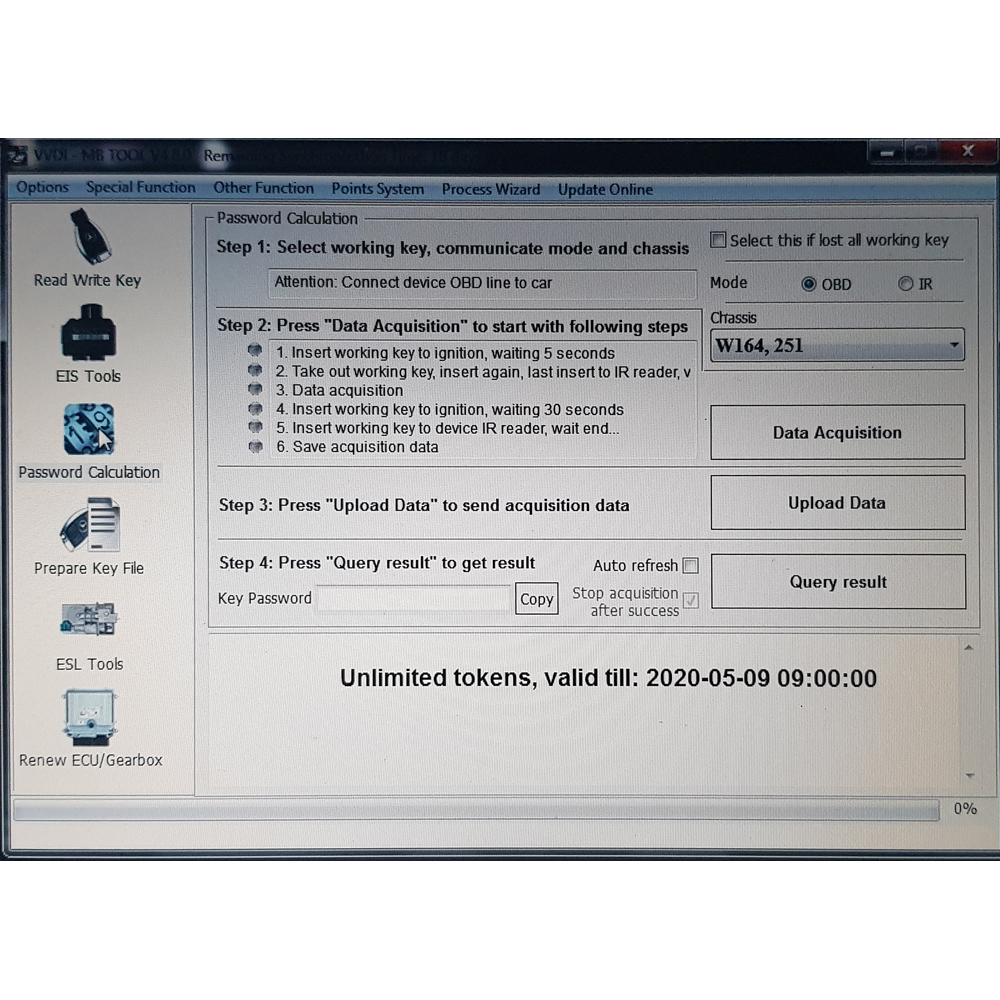Image resolution: width=1000 pixels, height=1000 pixels.
Task: Click the log scrollbar down arrow
Action: pos(970,776)
